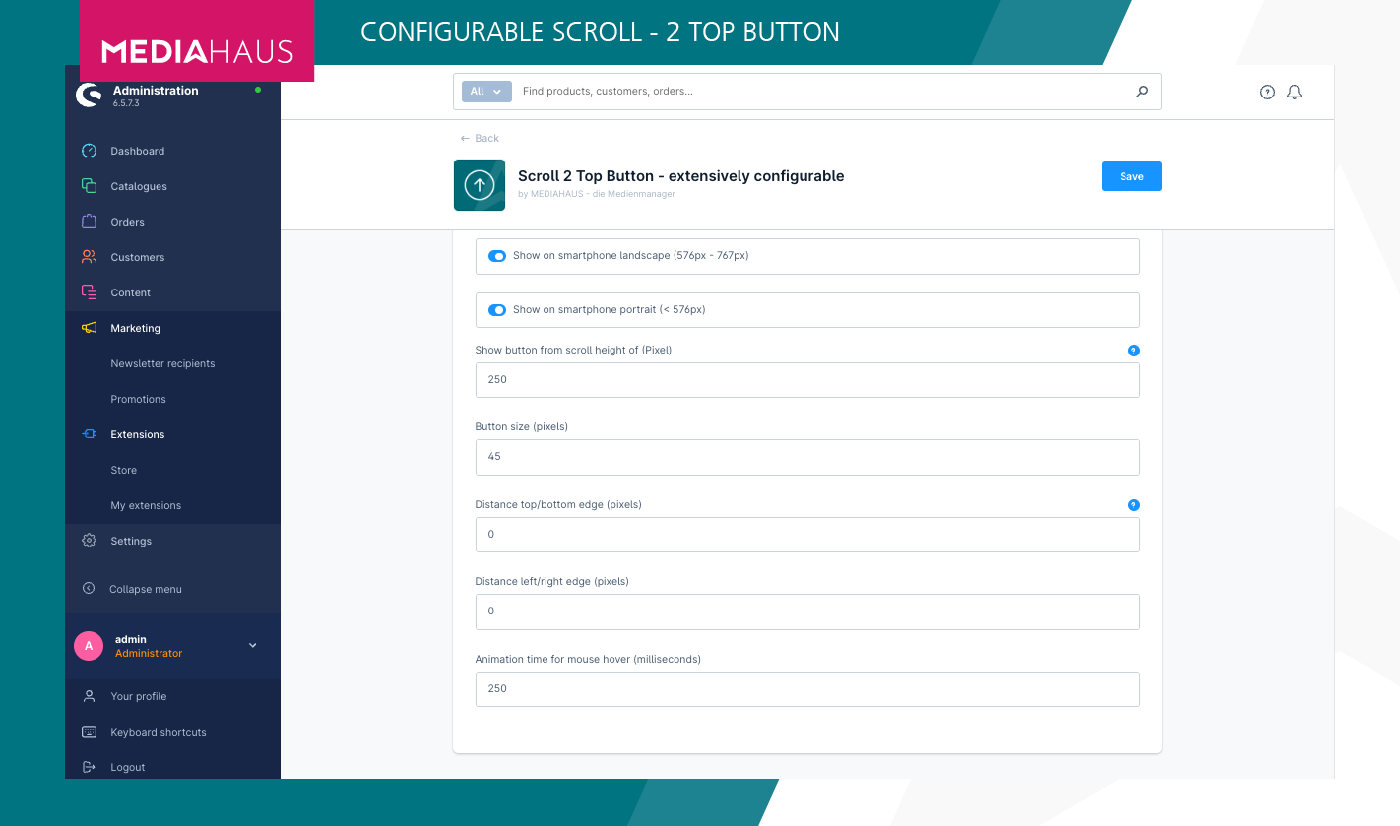The width and height of the screenshot is (1400, 826).
Task: Select My extensions in sidebar
Action: tap(145, 505)
